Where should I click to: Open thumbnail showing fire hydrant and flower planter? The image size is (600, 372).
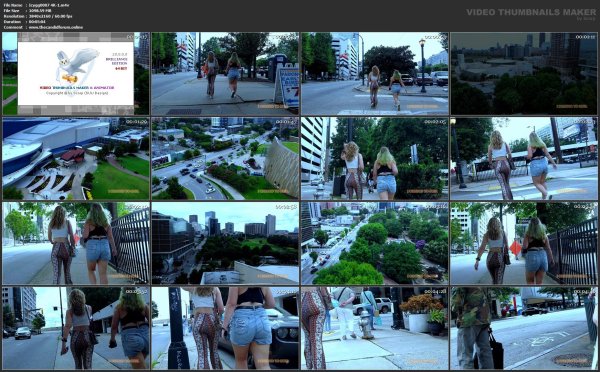375,328
